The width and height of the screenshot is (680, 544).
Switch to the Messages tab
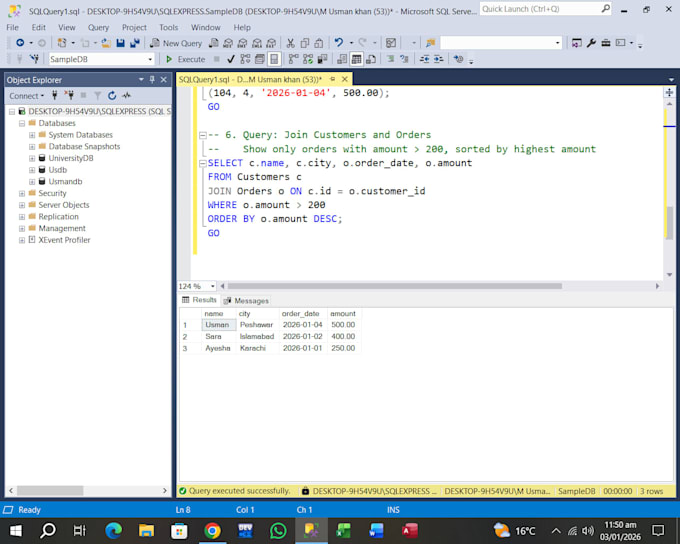coord(246,301)
